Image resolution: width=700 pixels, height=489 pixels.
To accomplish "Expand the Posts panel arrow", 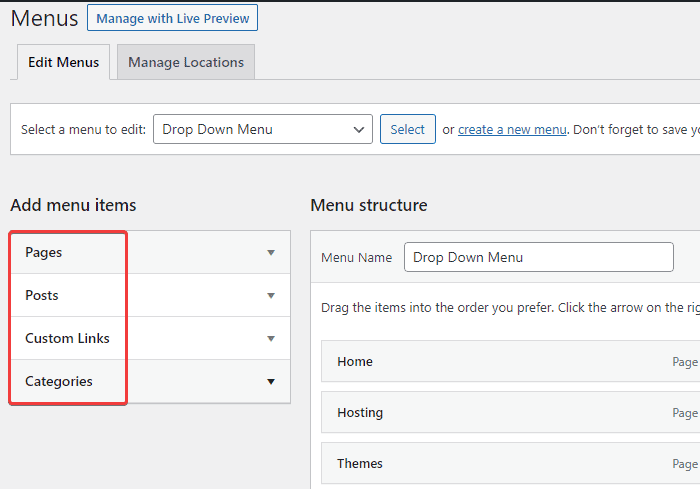I will [x=270, y=296].
